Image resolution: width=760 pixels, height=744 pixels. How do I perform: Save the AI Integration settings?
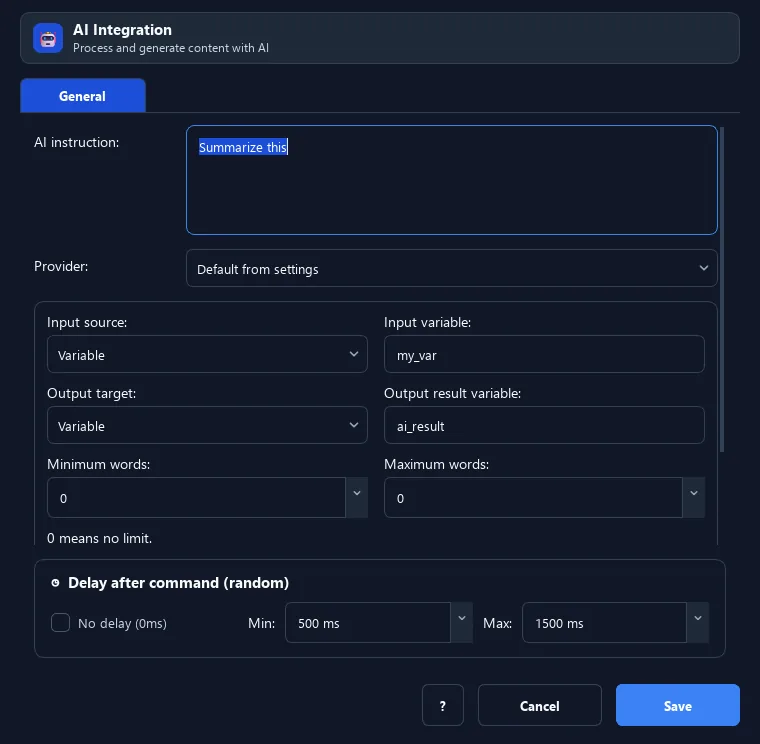[x=678, y=705]
